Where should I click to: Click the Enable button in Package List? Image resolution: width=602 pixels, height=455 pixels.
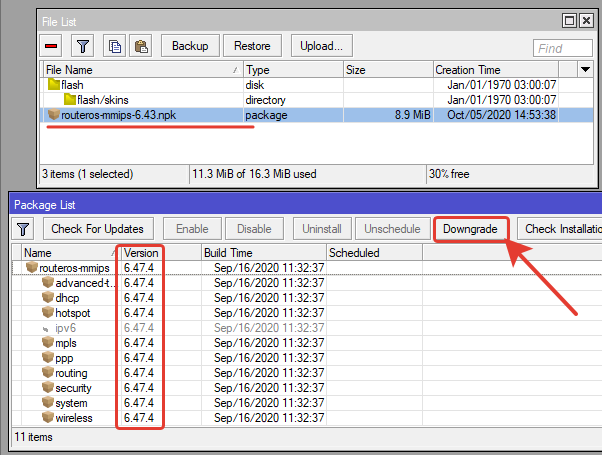tap(192, 229)
